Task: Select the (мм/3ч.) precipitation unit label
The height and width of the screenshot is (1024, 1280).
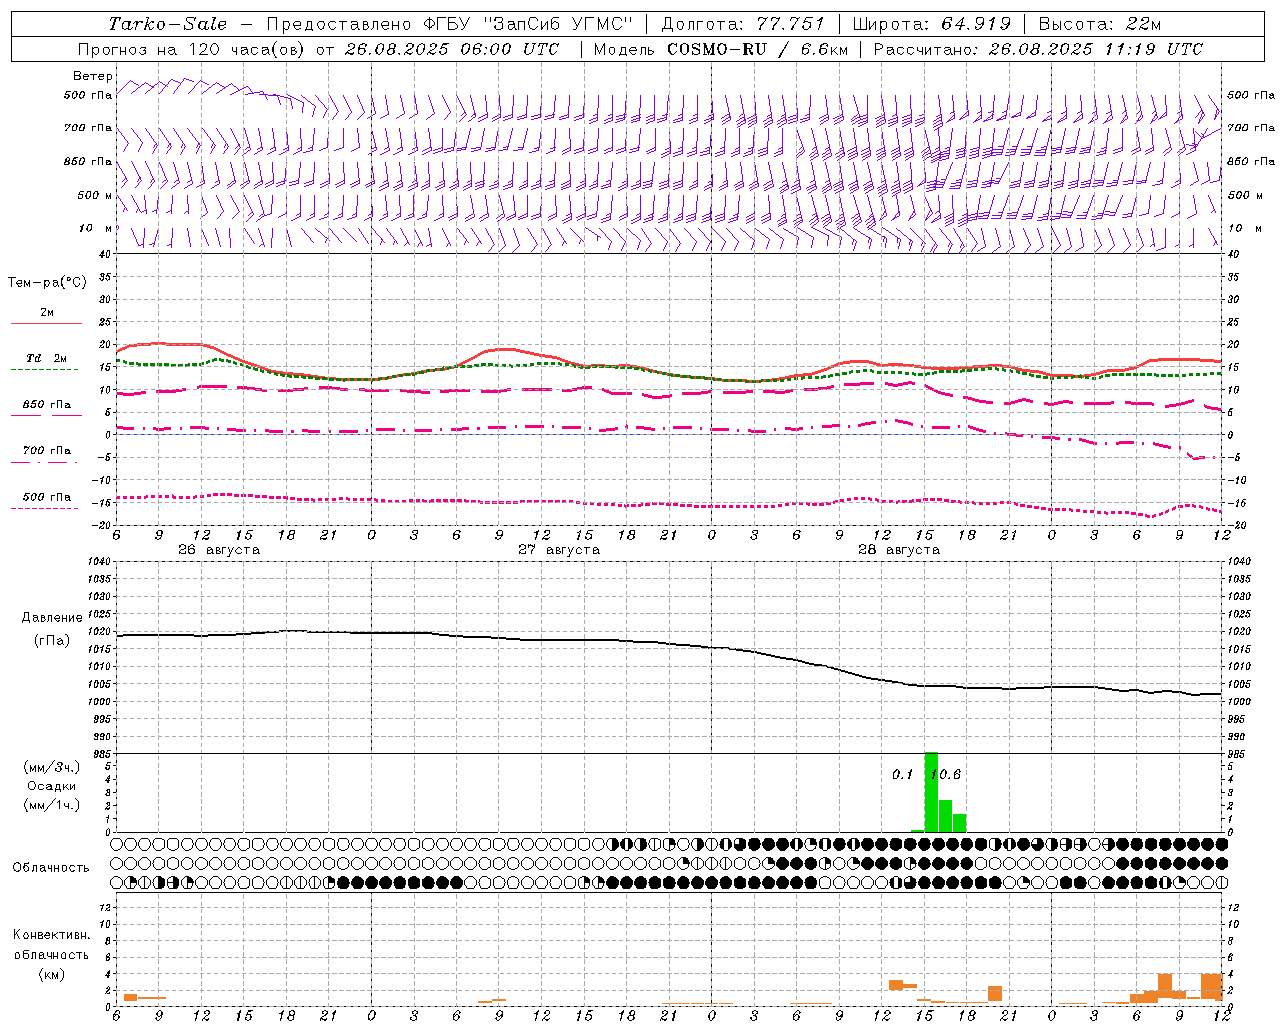Action: (x=52, y=767)
